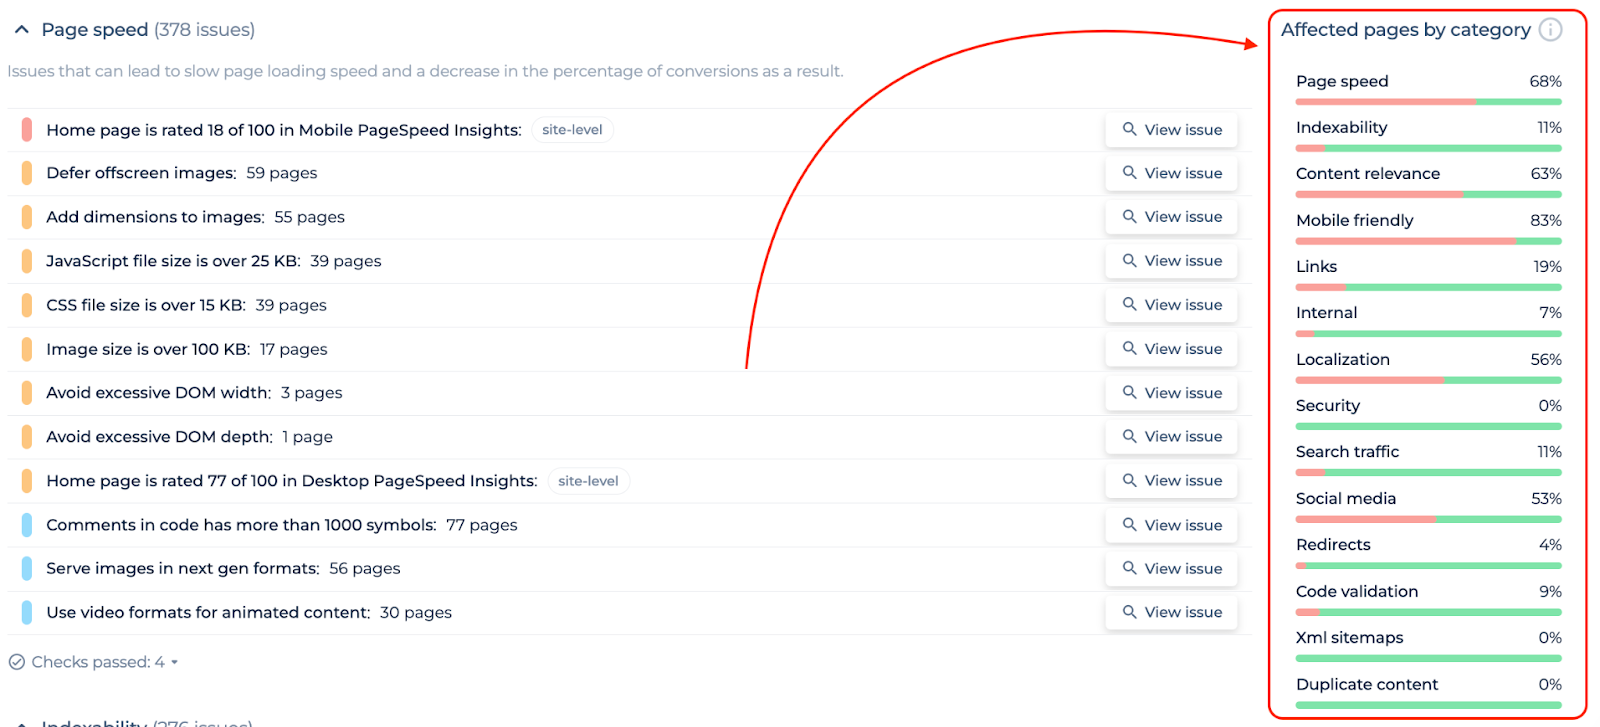Click the red severity marker for Mobile PageSpeed
The height and width of the screenshot is (727, 1600).
click(x=26, y=130)
